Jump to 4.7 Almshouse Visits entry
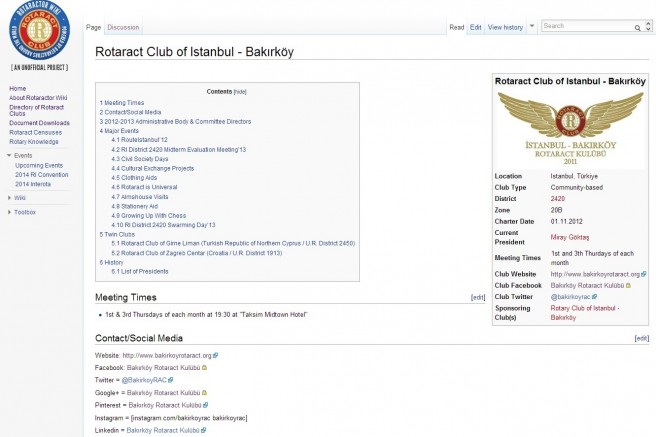Image resolution: width=656 pixels, height=437 pixels. tap(140, 197)
